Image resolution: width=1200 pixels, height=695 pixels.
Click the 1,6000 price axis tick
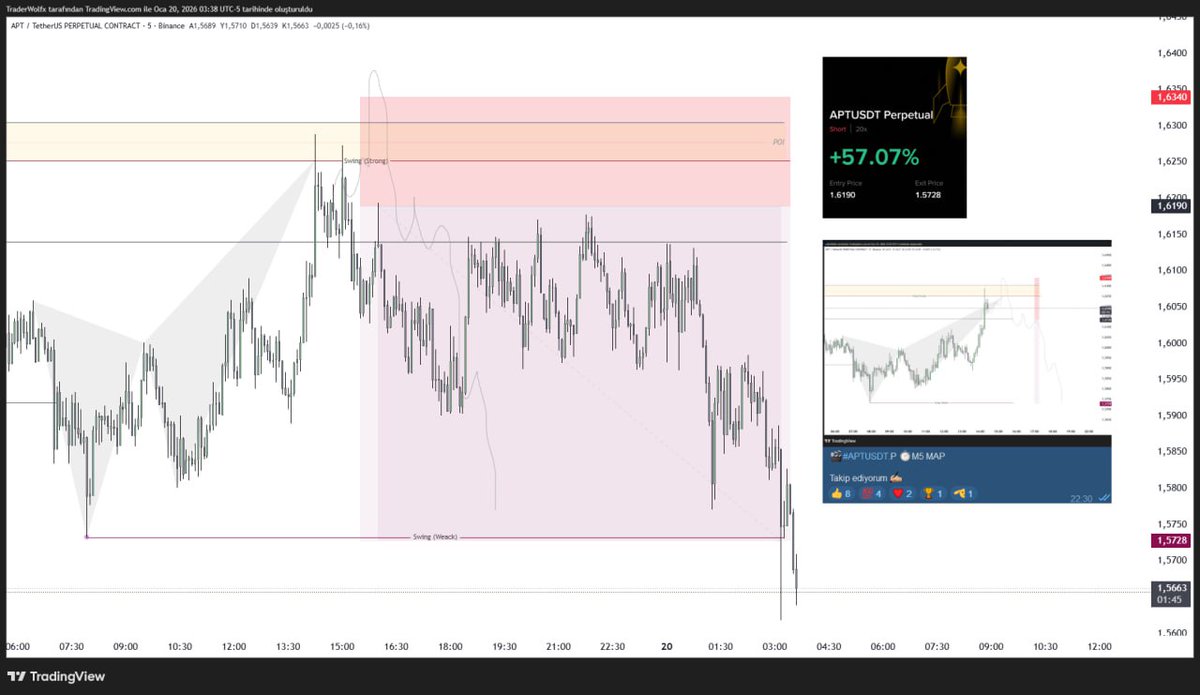coord(1170,343)
